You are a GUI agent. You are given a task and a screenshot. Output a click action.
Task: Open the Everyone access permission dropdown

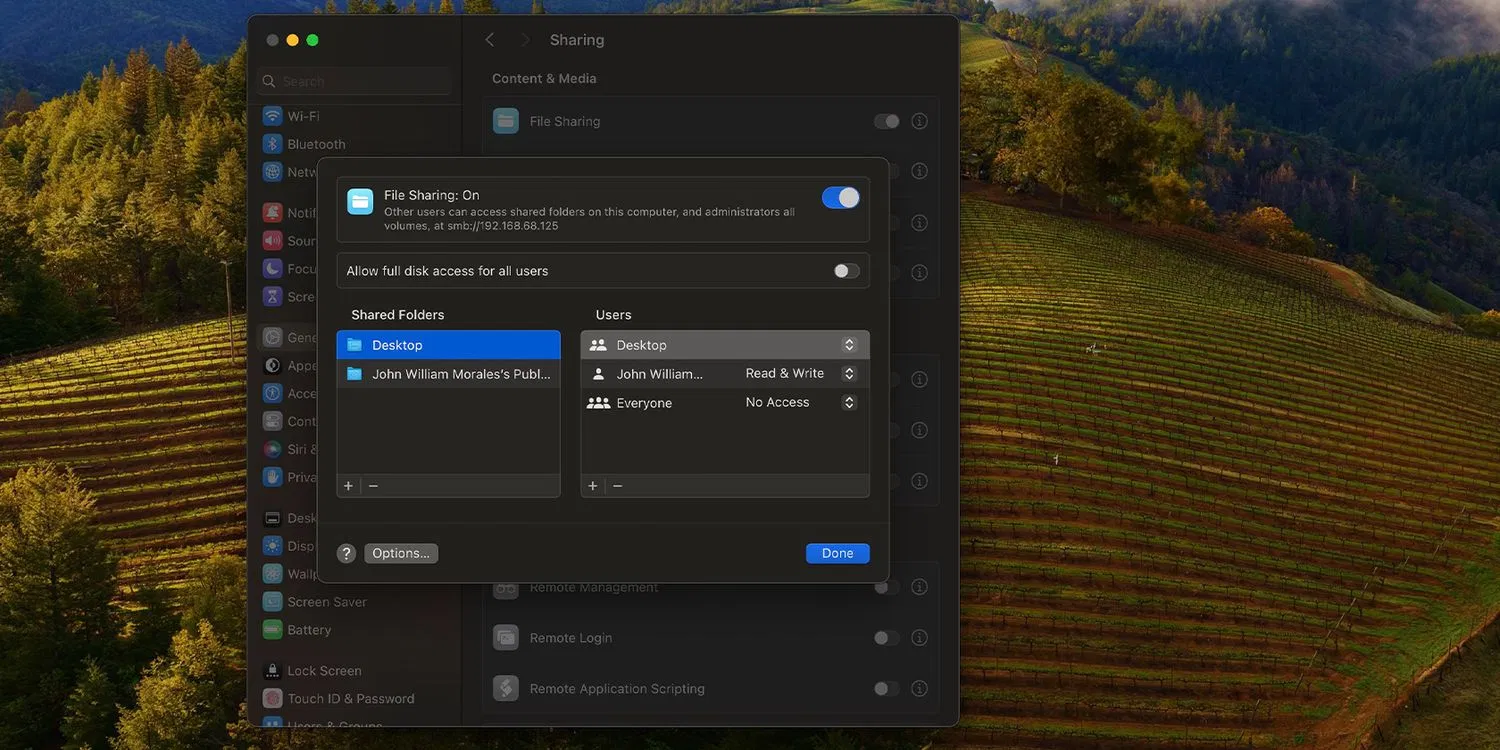[x=848, y=402]
